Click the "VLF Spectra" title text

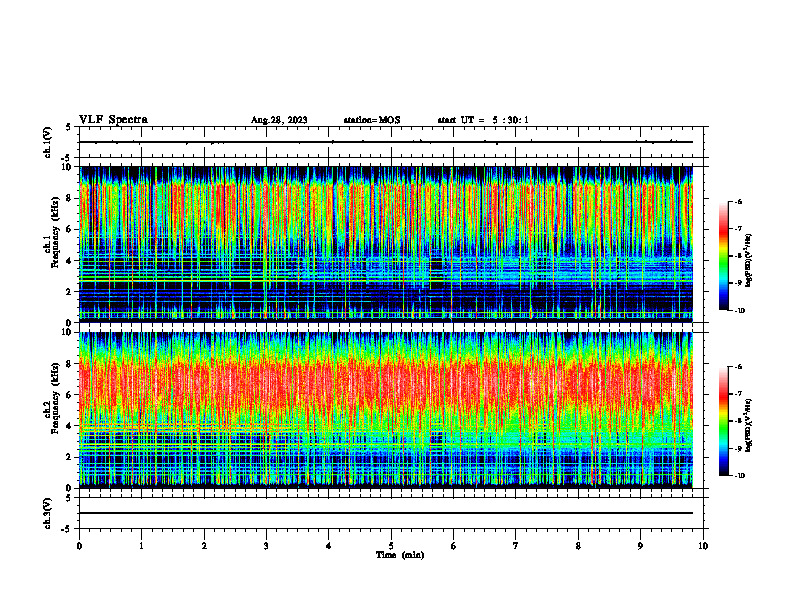tap(113, 120)
